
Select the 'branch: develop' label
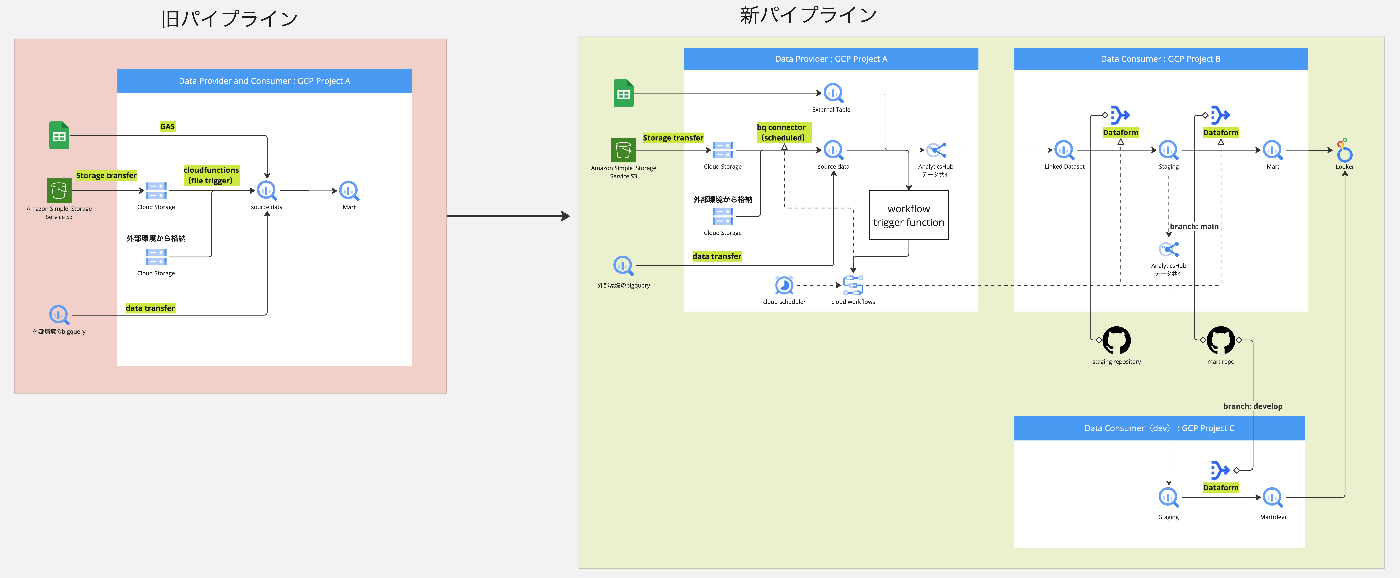point(1253,406)
